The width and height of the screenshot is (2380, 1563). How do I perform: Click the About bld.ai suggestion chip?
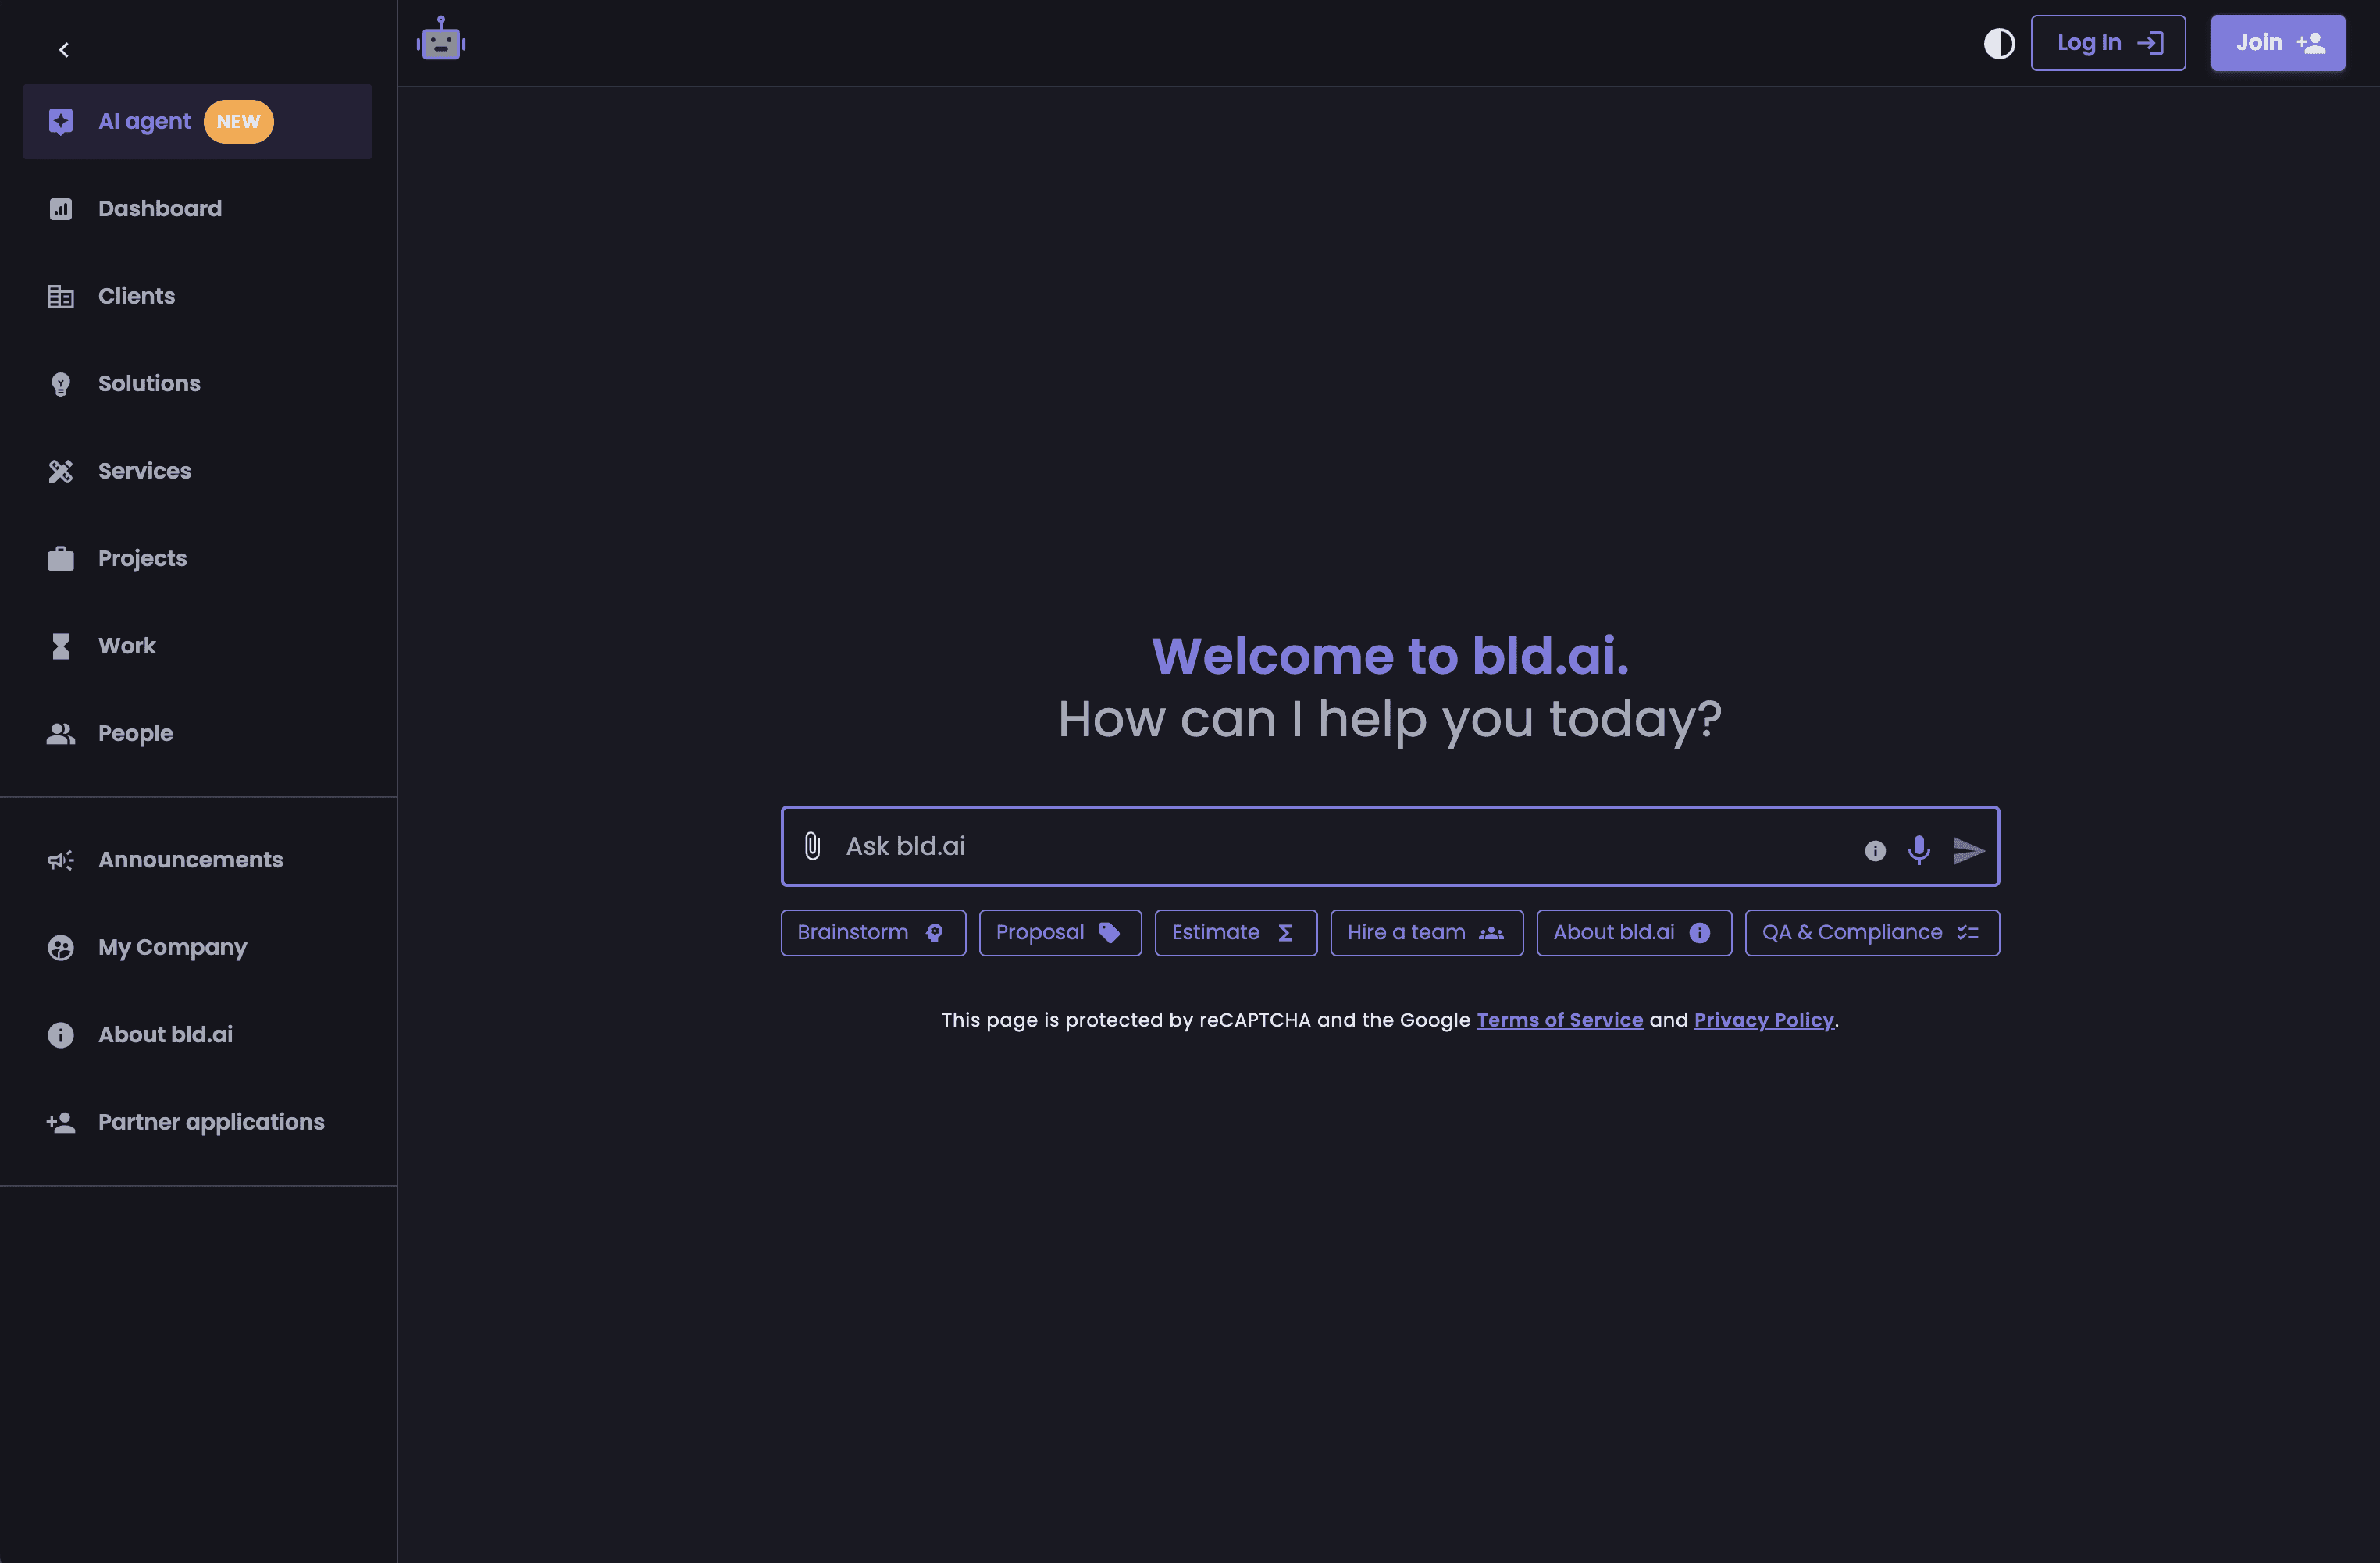[x=1634, y=933]
